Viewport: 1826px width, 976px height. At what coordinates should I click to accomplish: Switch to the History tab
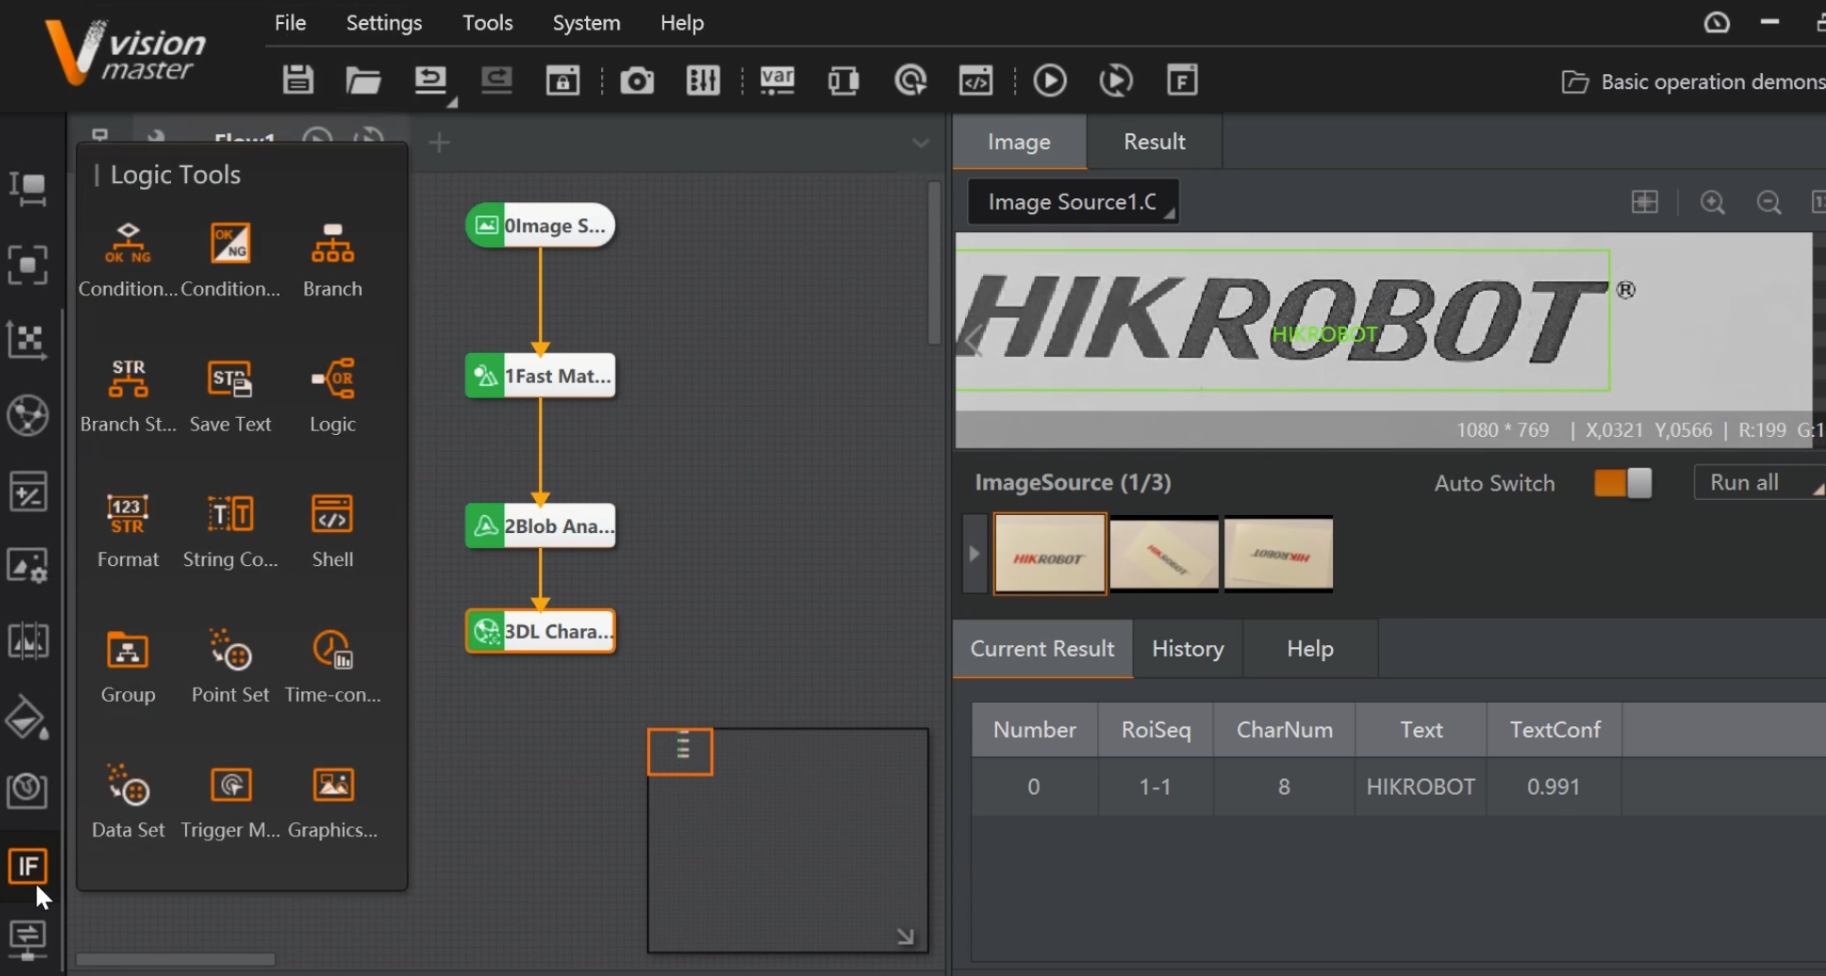1187,649
